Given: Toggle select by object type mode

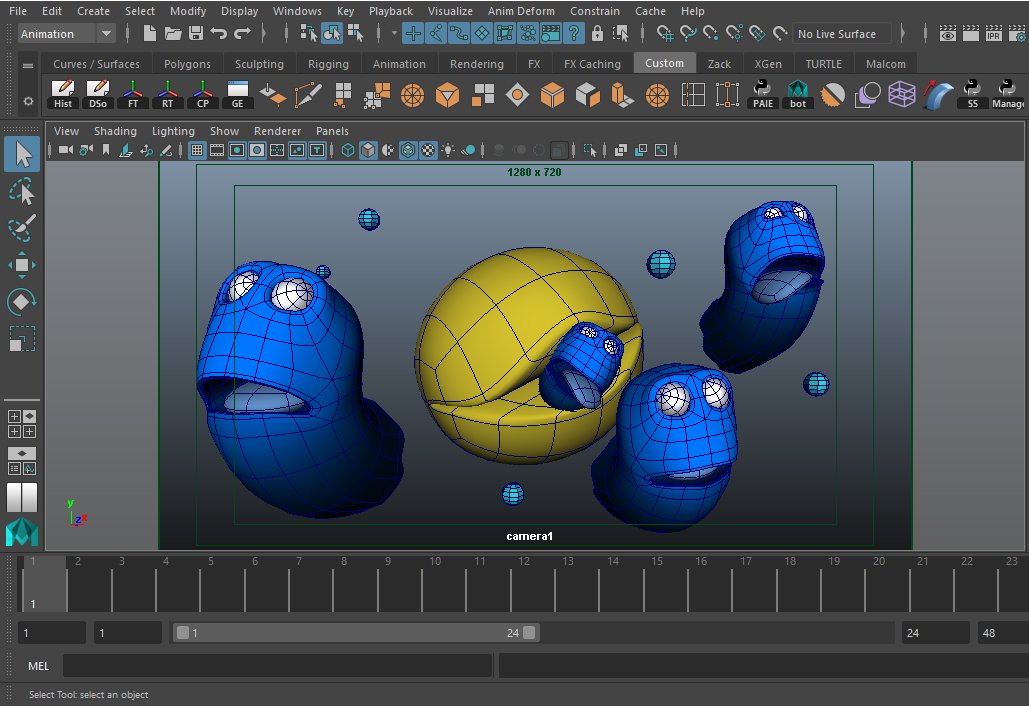Looking at the screenshot, I should click(332, 33).
